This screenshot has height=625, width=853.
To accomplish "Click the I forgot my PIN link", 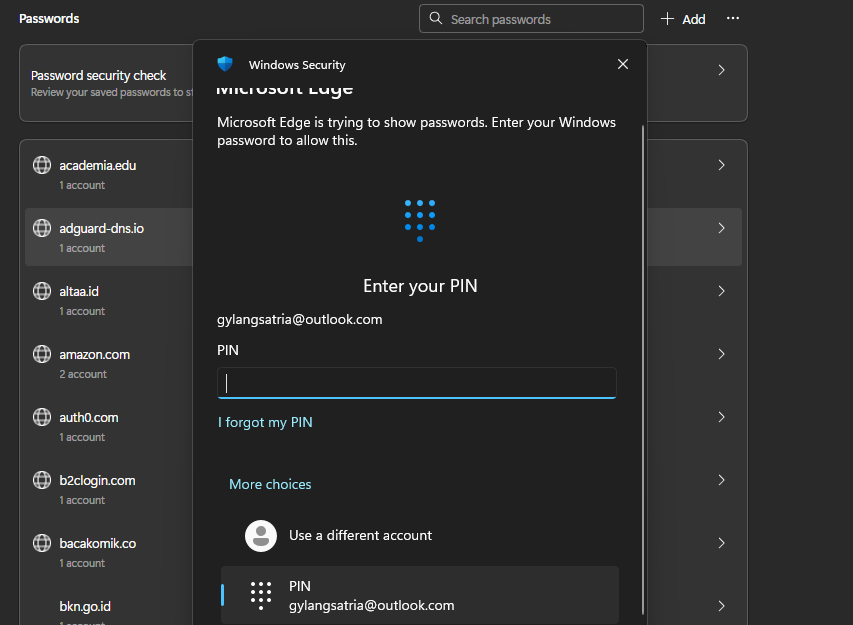I will pos(266,423).
